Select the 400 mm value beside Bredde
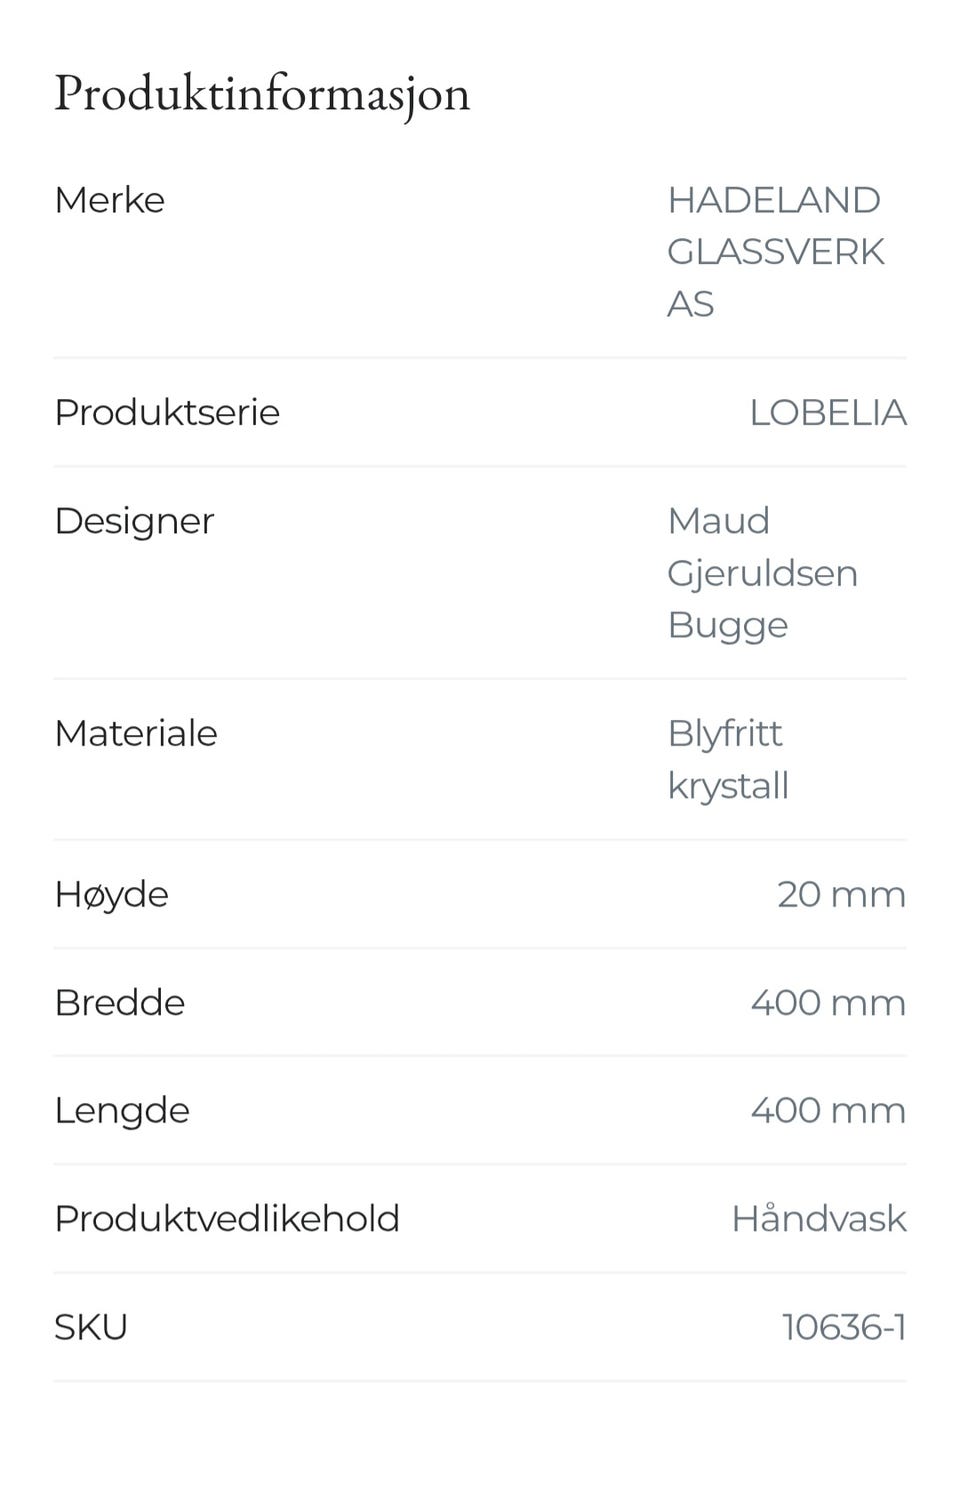 tap(828, 1002)
